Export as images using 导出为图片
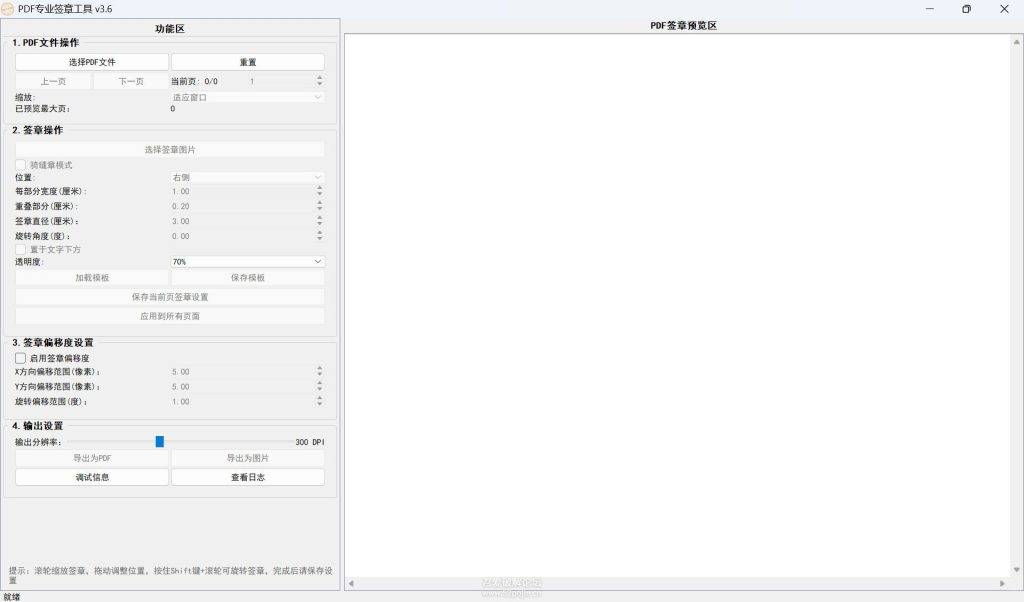Screen dimensions: 1024x602 246,457
